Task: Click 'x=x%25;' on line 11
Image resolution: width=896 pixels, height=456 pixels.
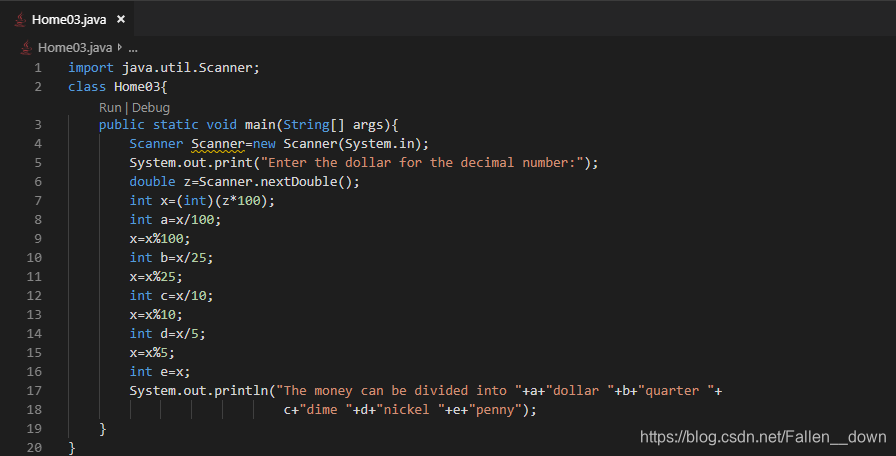Action: tap(156, 277)
